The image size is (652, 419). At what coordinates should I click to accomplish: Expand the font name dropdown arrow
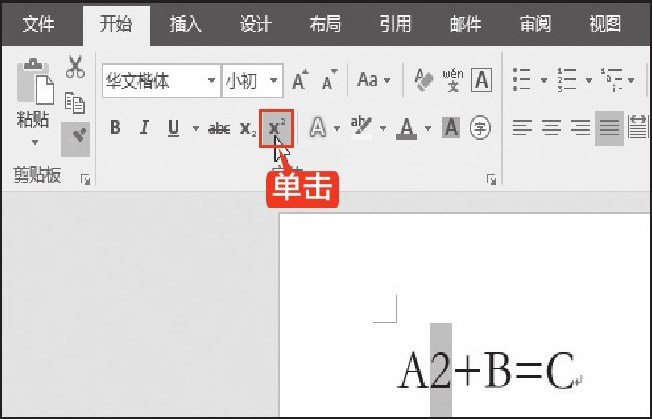[212, 81]
